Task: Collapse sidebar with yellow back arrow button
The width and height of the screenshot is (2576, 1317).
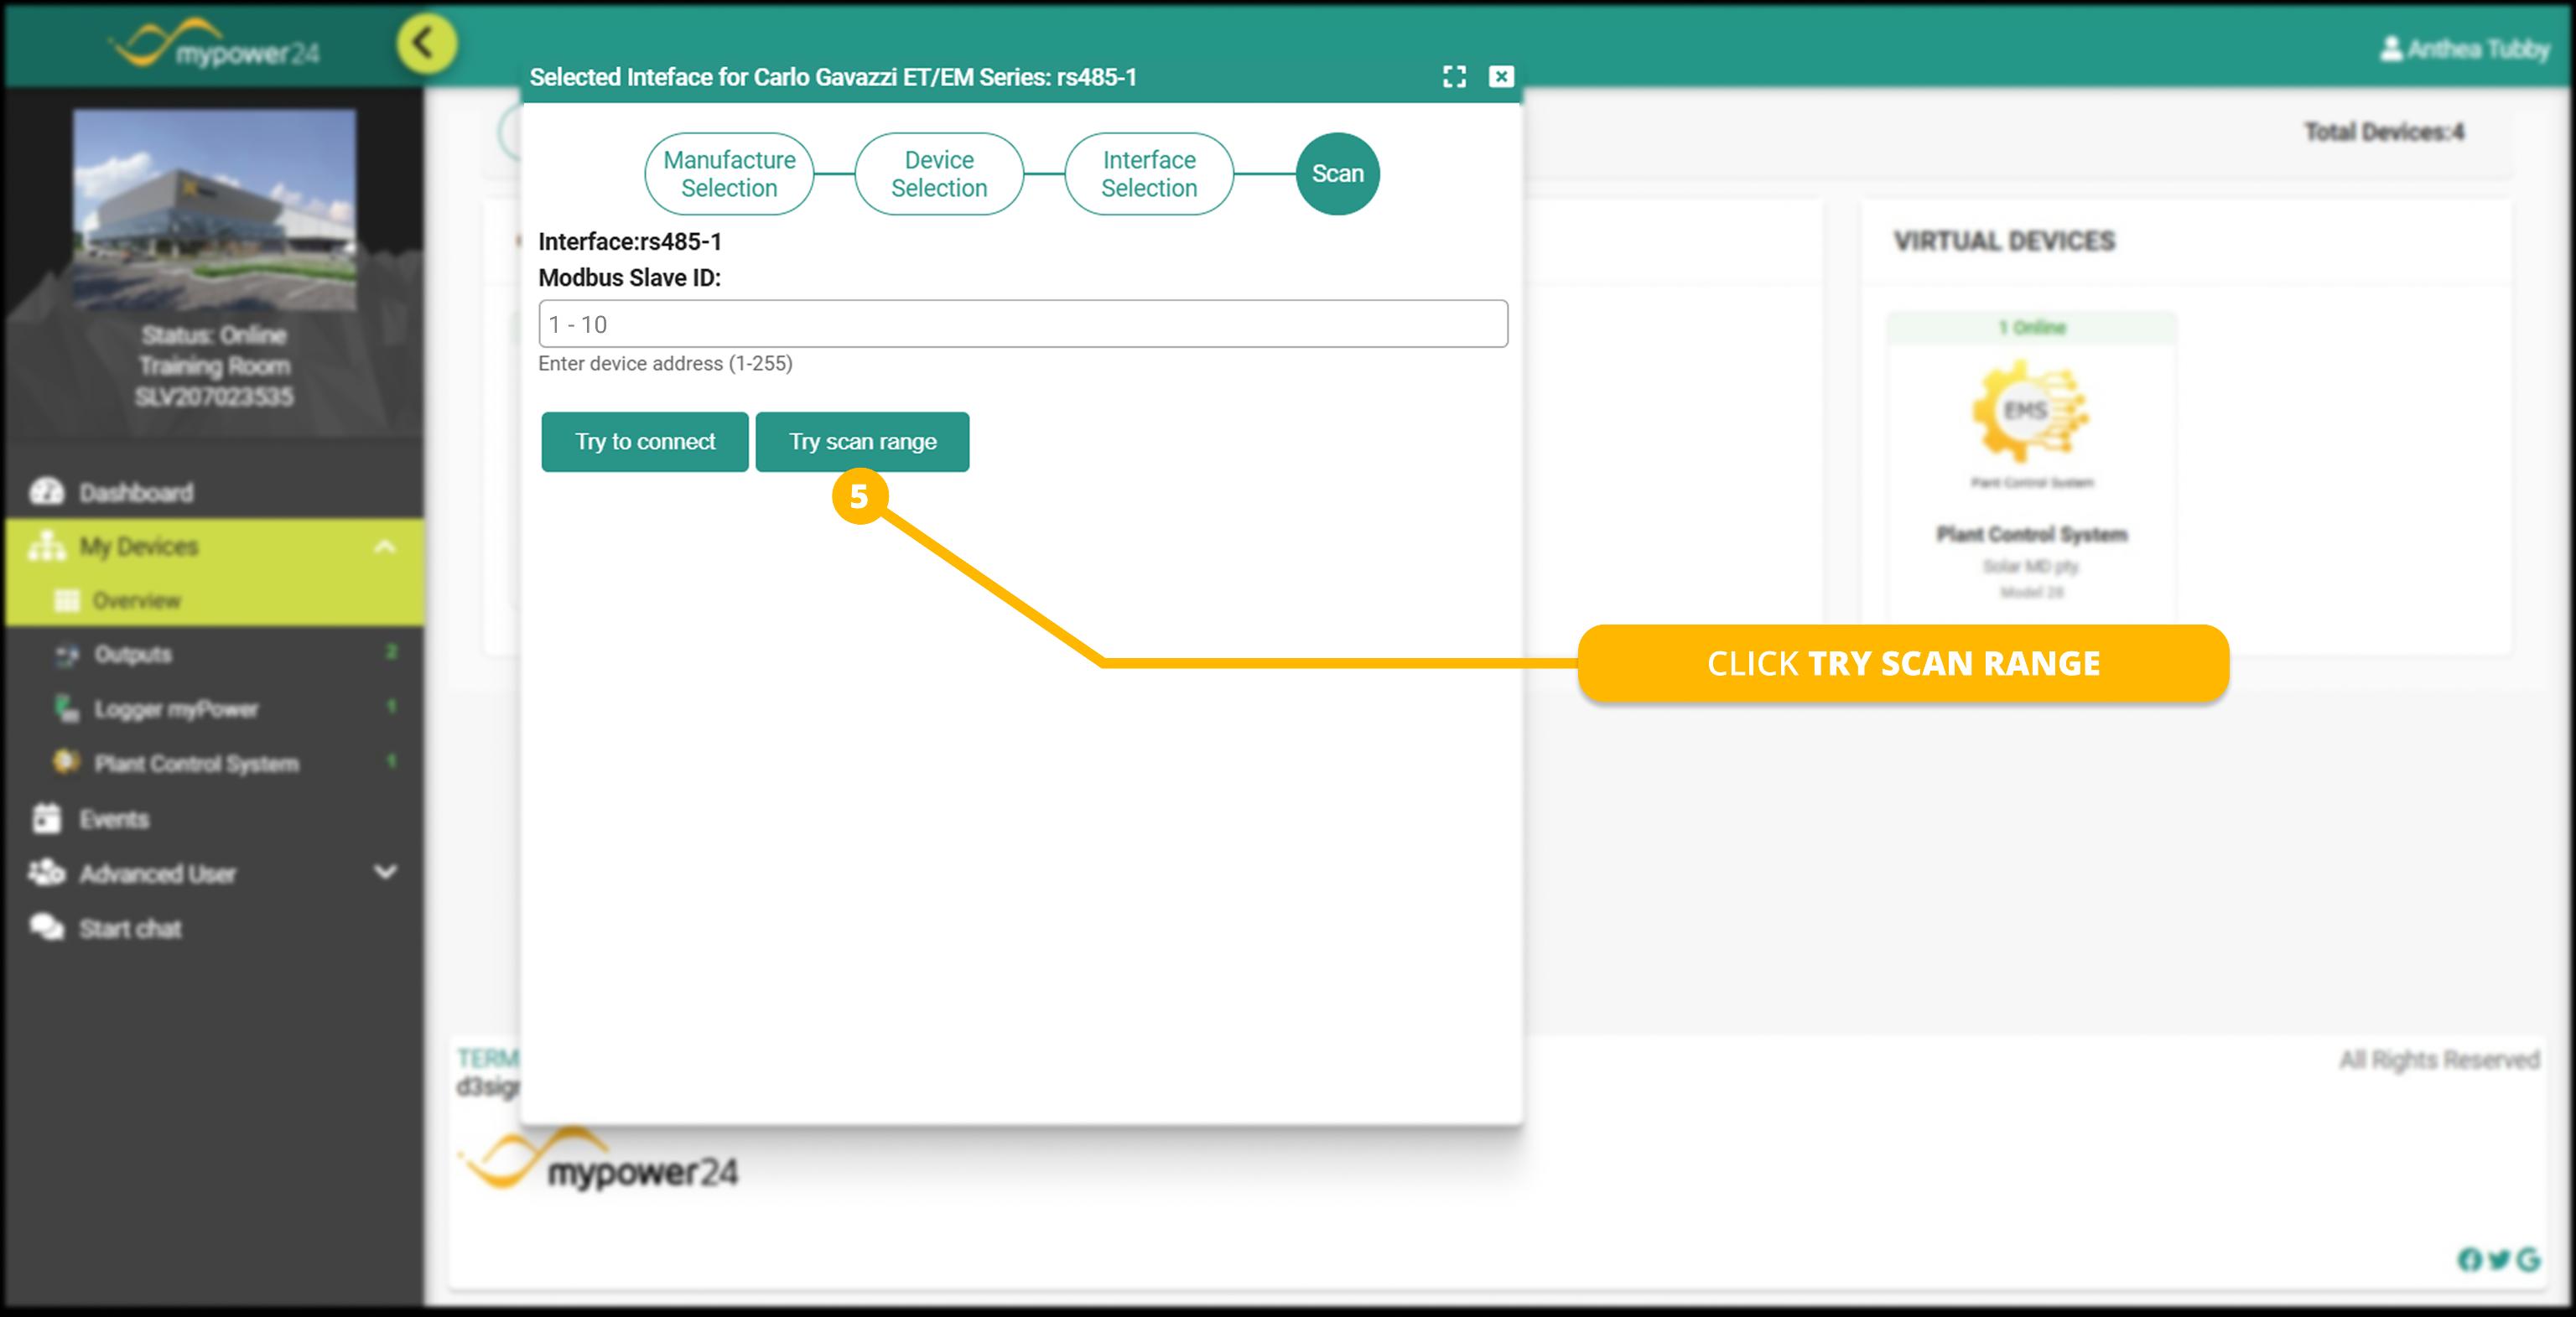Action: pos(426,44)
